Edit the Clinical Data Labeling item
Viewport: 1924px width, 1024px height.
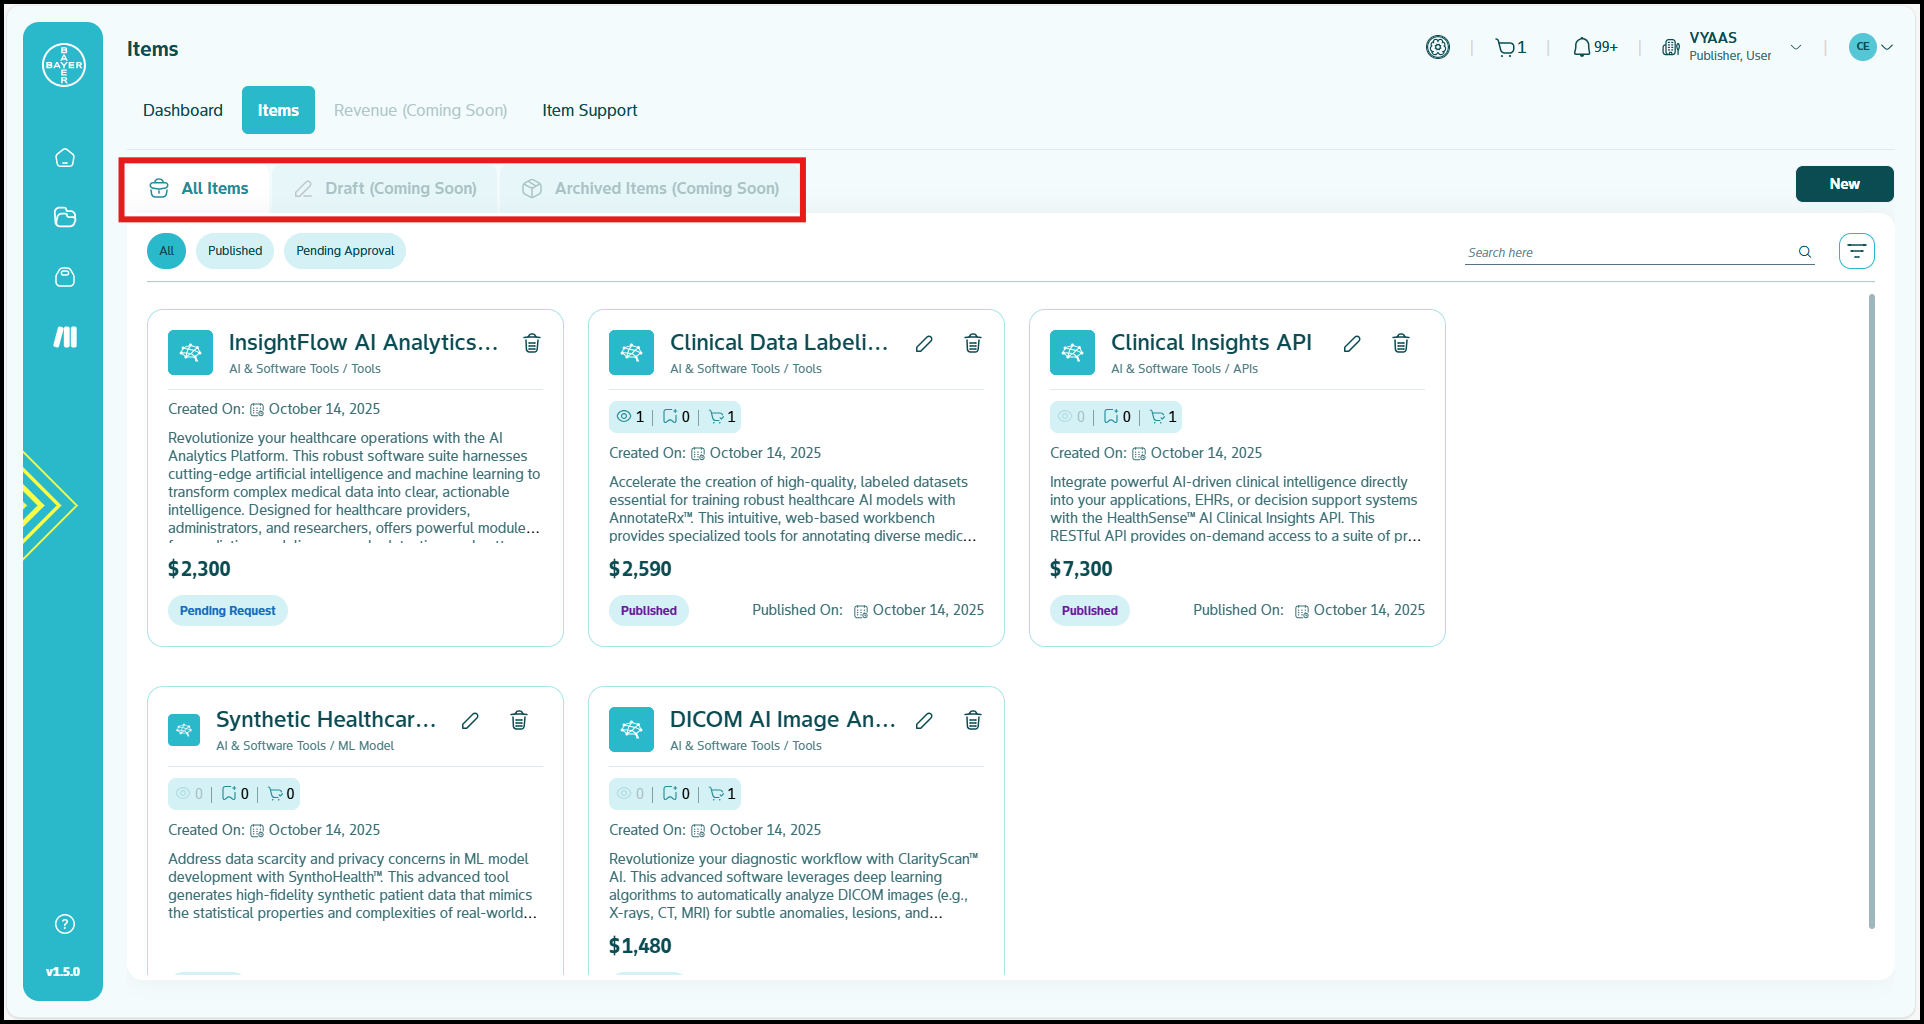click(x=924, y=343)
